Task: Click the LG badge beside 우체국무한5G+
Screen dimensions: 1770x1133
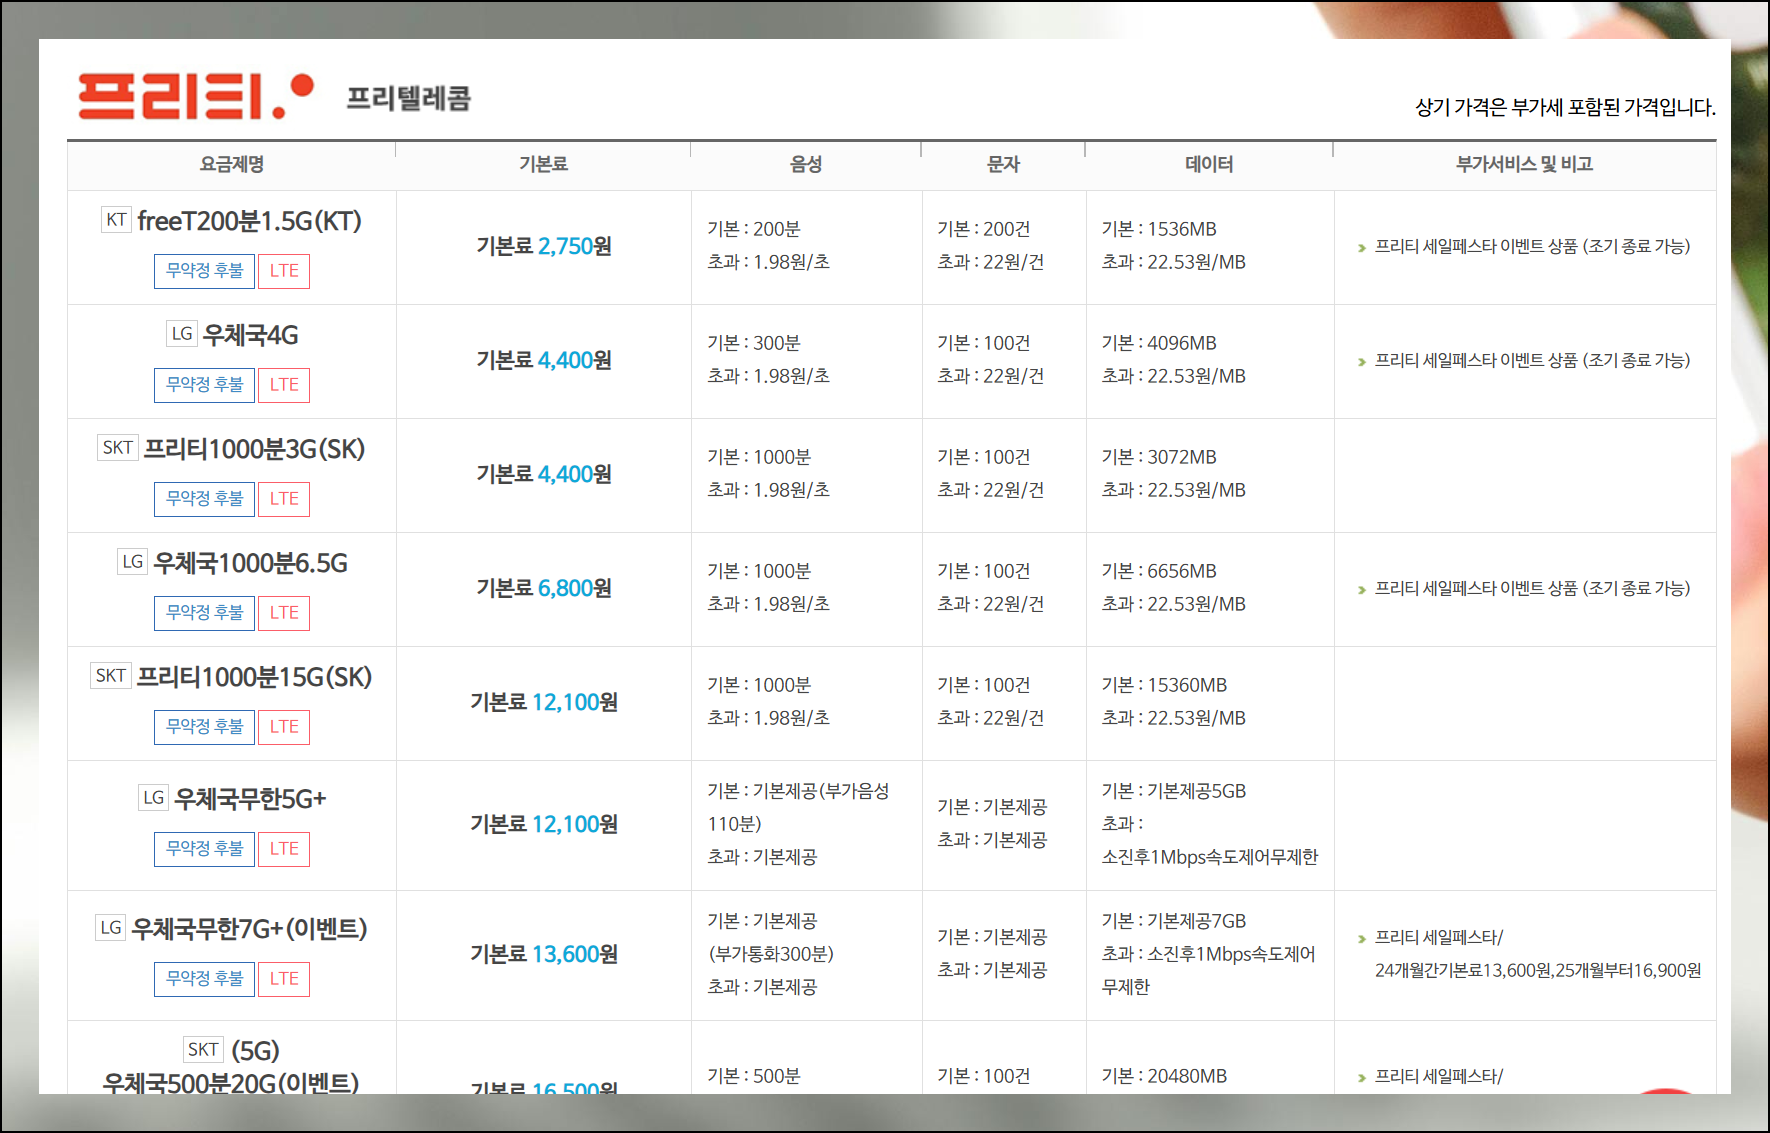Action: pos(154,798)
